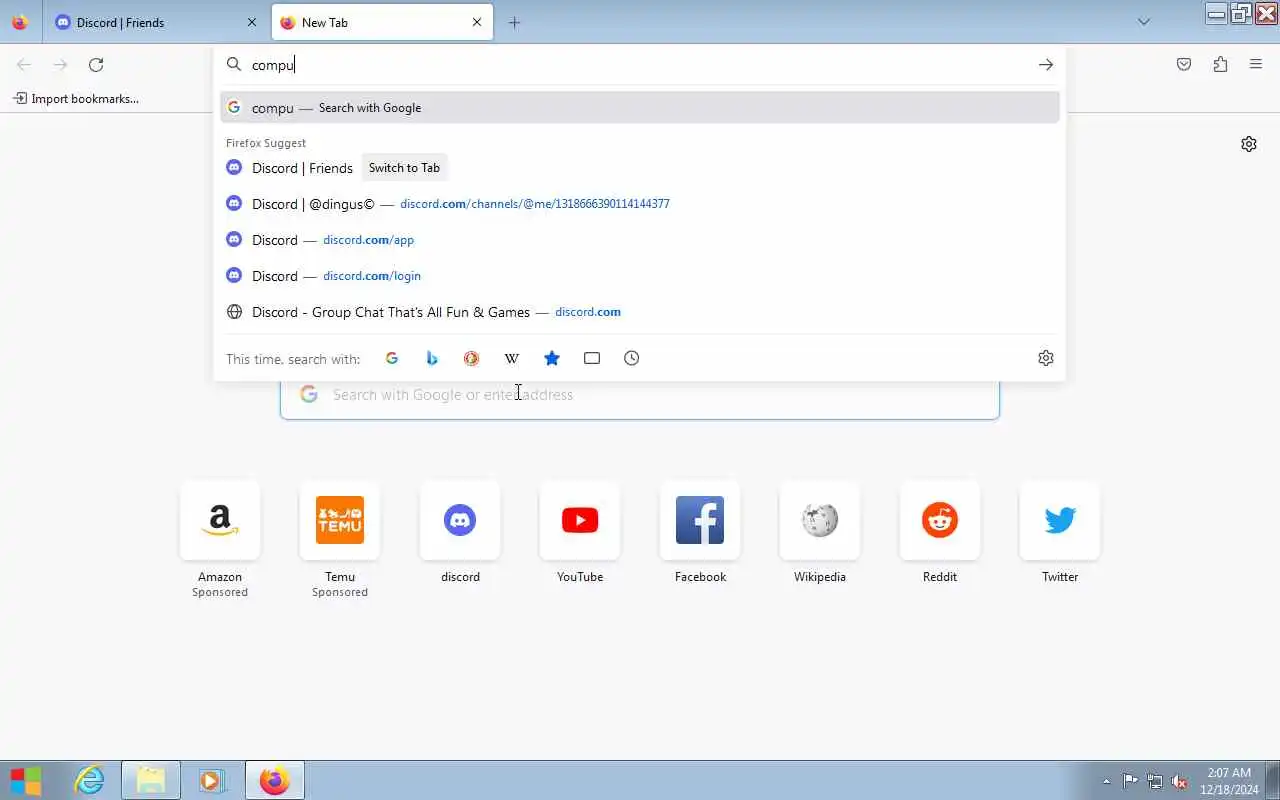Open Action Center flag tray icon
1280x800 pixels.
click(x=1130, y=781)
